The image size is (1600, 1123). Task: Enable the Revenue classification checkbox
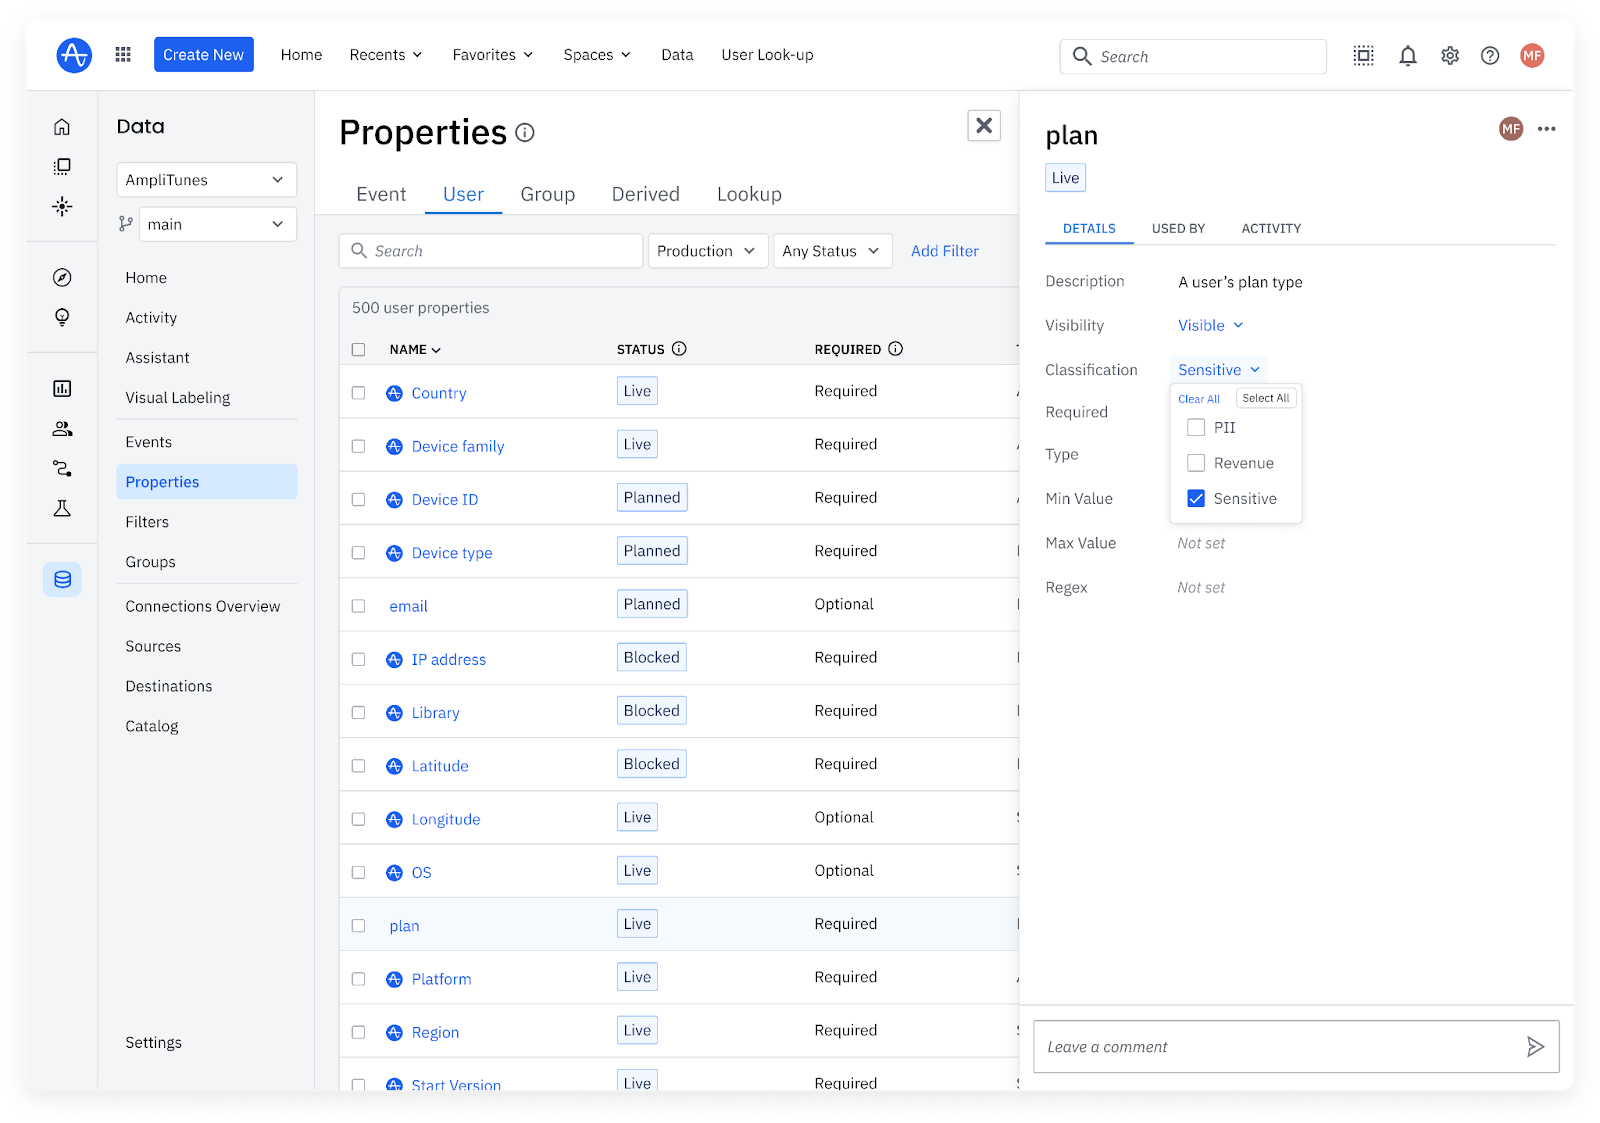1196,463
